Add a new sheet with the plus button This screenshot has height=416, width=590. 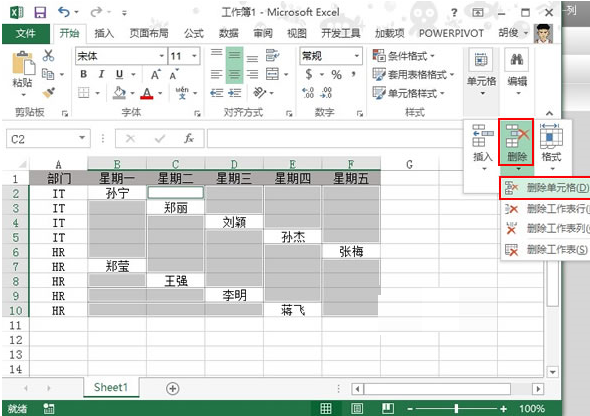pos(173,388)
